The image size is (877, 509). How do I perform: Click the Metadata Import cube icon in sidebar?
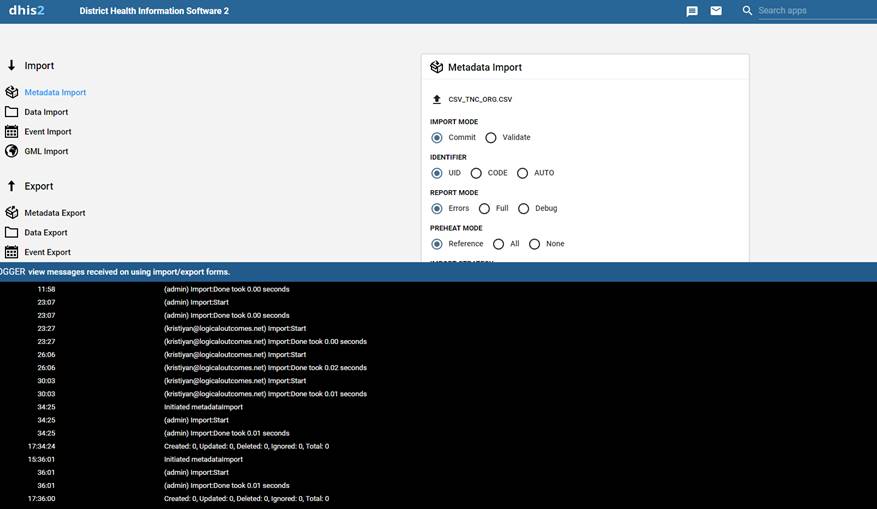click(11, 92)
